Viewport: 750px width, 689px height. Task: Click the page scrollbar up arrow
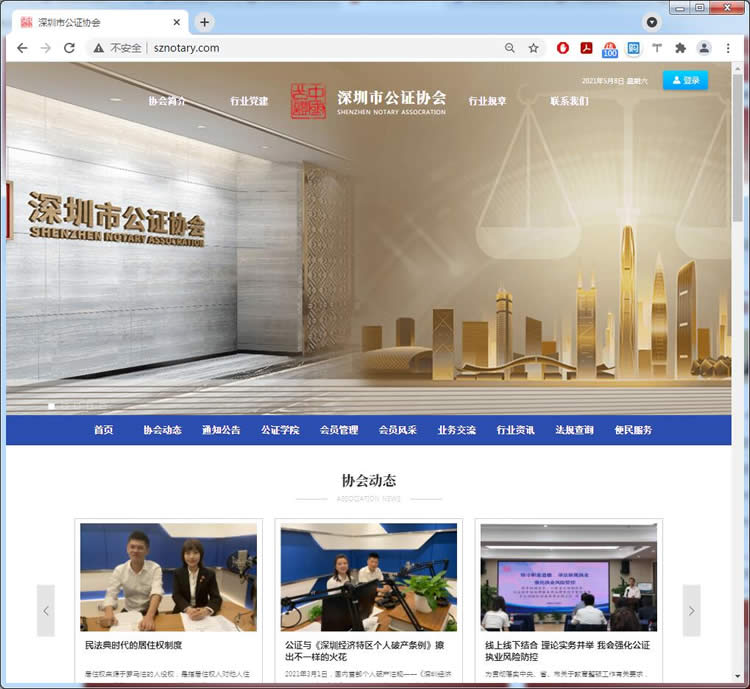(x=737, y=68)
